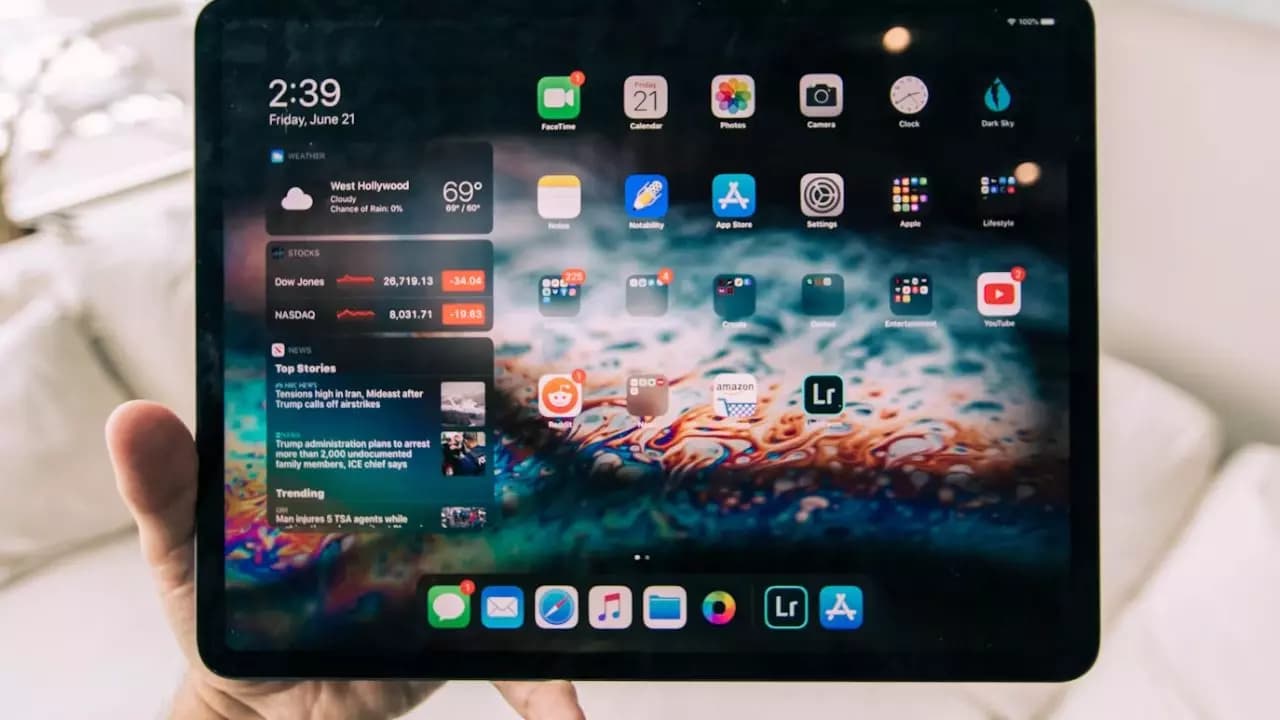Open the Notes app
Image resolution: width=1280 pixels, height=720 pixels.
(x=559, y=197)
